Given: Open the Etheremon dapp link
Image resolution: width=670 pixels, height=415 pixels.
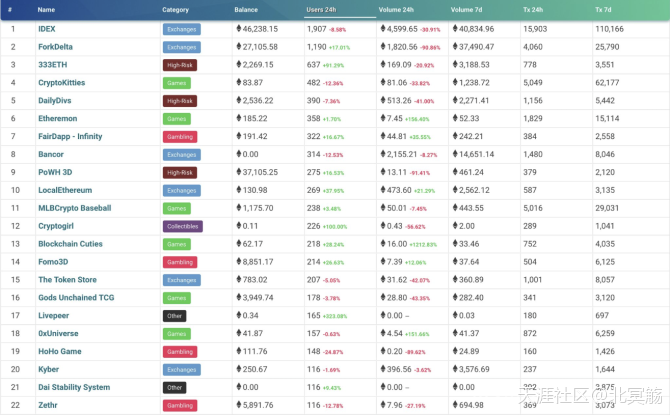Looking at the screenshot, I should coord(58,119).
